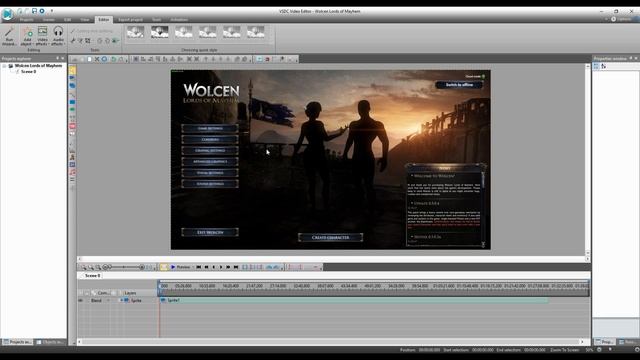Click the animation figure icon in sidebar
Image resolution: width=640 pixels, height=360 pixels.
click(x=72, y=157)
